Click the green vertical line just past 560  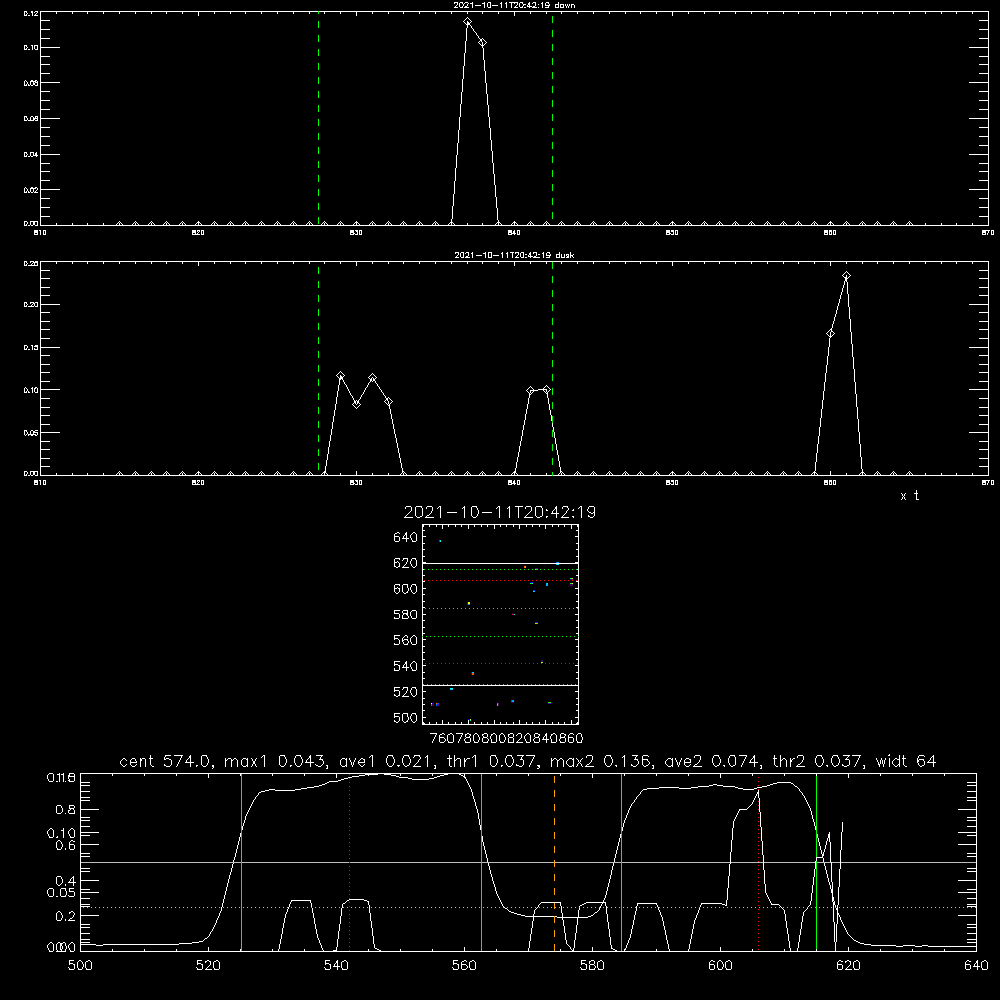(x=482, y=862)
